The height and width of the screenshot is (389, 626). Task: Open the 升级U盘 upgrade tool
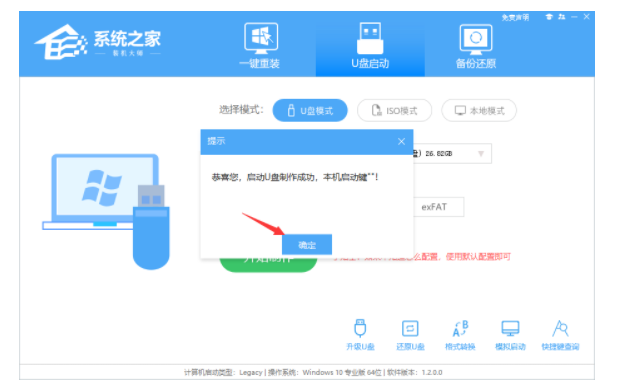click(360, 335)
